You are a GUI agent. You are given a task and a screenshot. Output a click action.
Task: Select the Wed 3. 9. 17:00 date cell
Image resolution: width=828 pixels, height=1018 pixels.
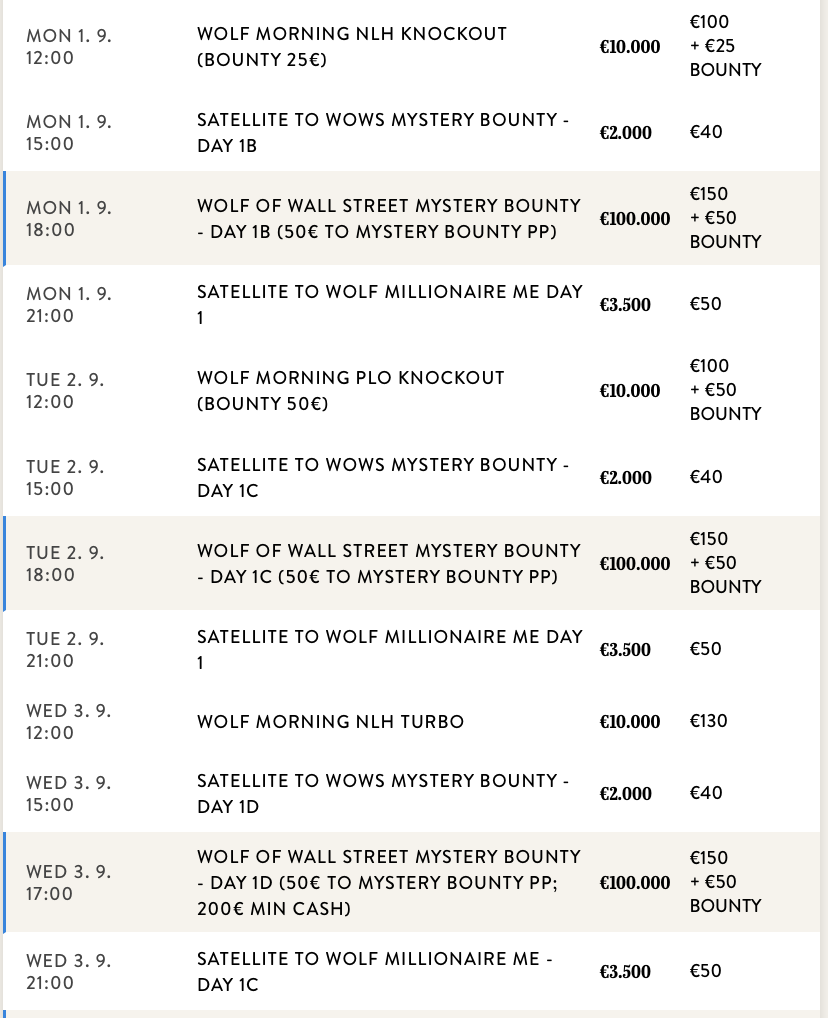(x=69, y=882)
